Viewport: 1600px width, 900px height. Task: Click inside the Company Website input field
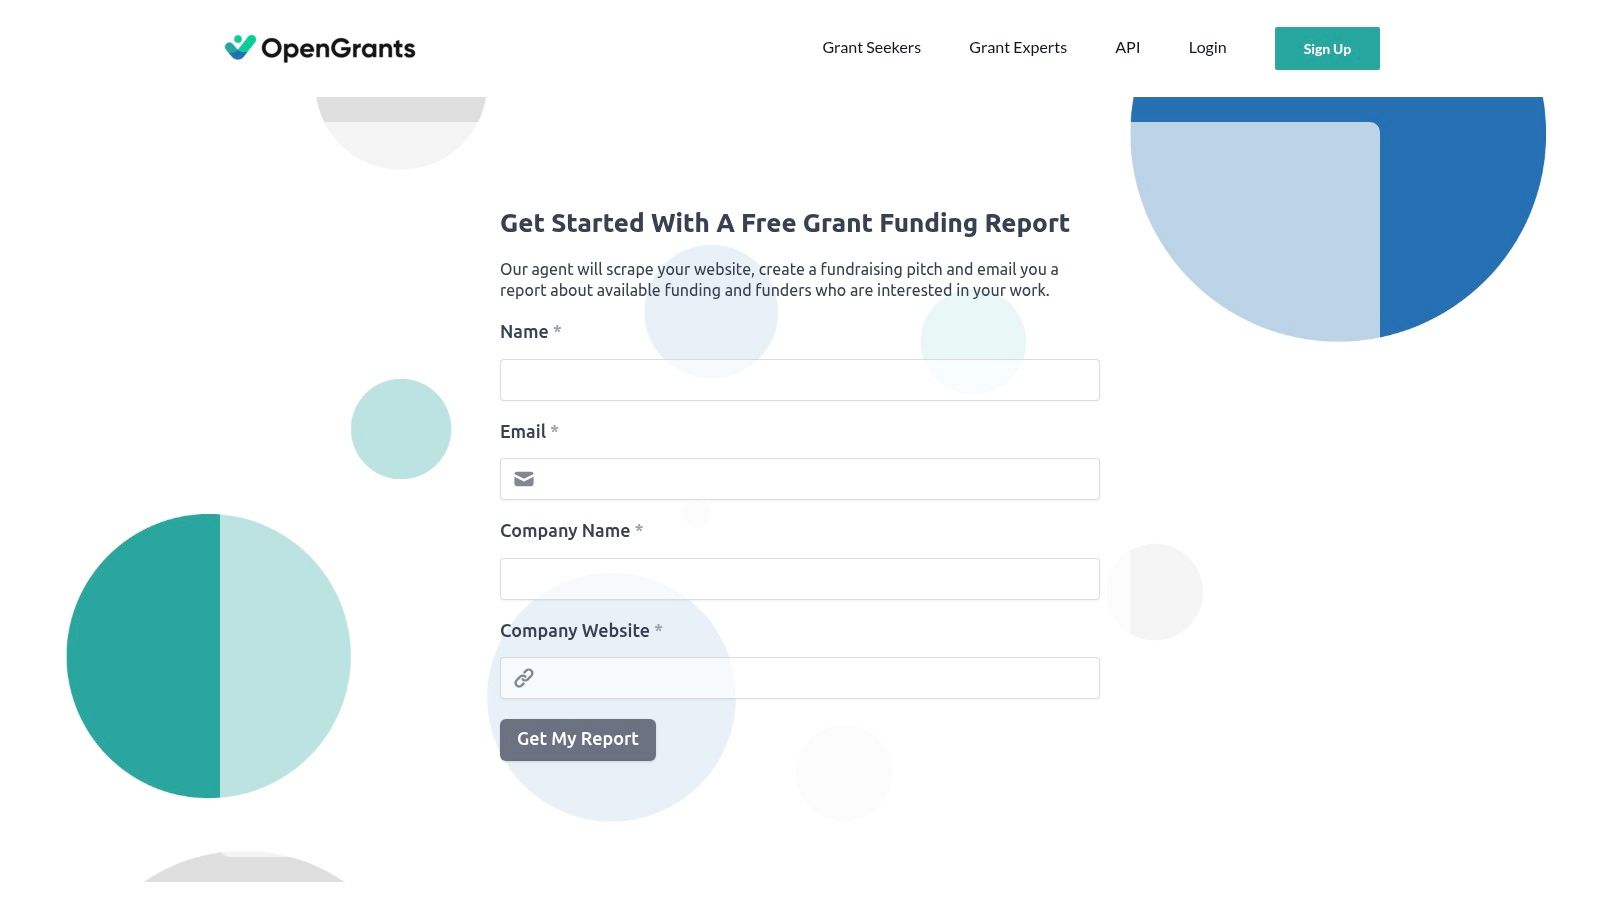800,677
